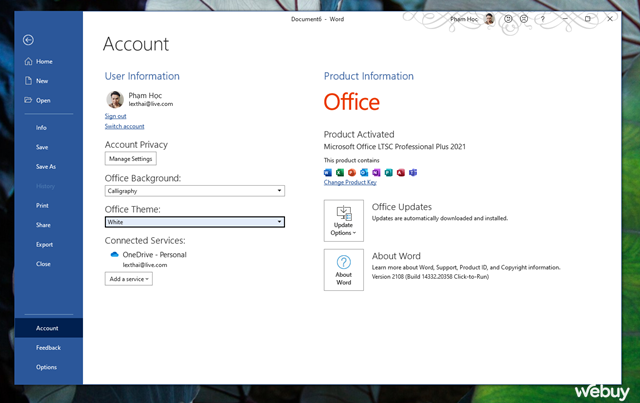Screen dimensions: 640x403
Task: Expand the Add a service menu
Action: (x=129, y=279)
